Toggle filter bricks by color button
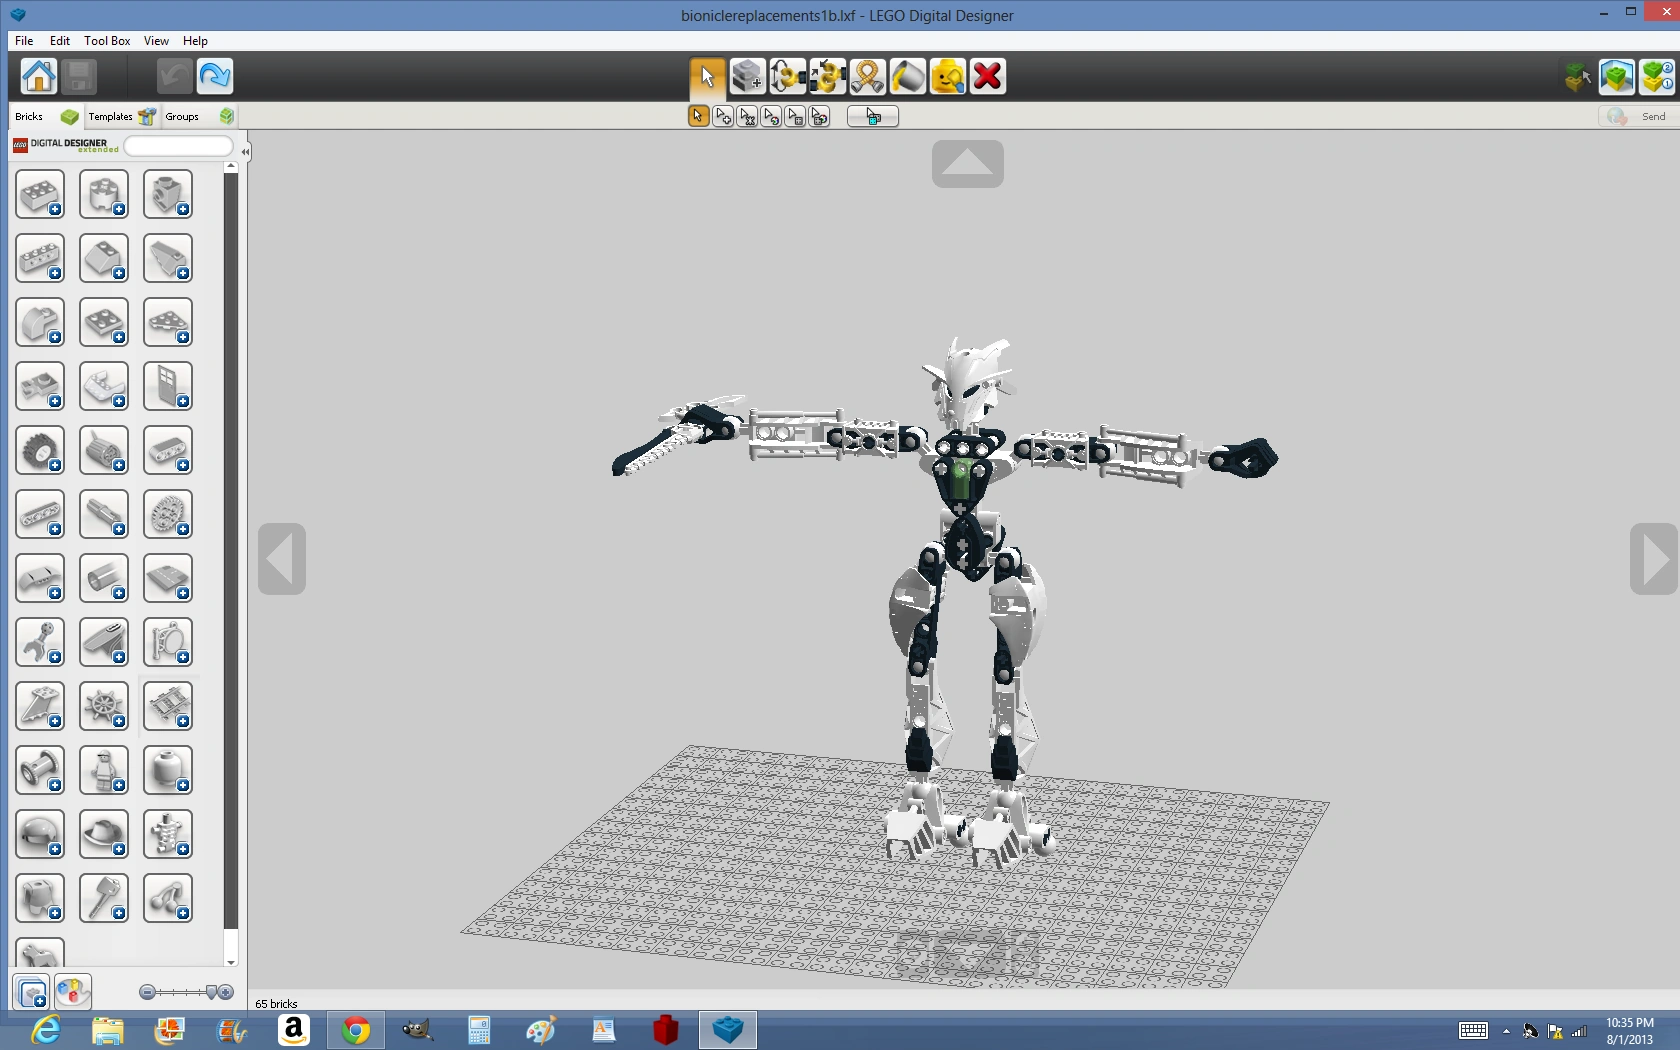The width and height of the screenshot is (1680, 1050). [72, 992]
